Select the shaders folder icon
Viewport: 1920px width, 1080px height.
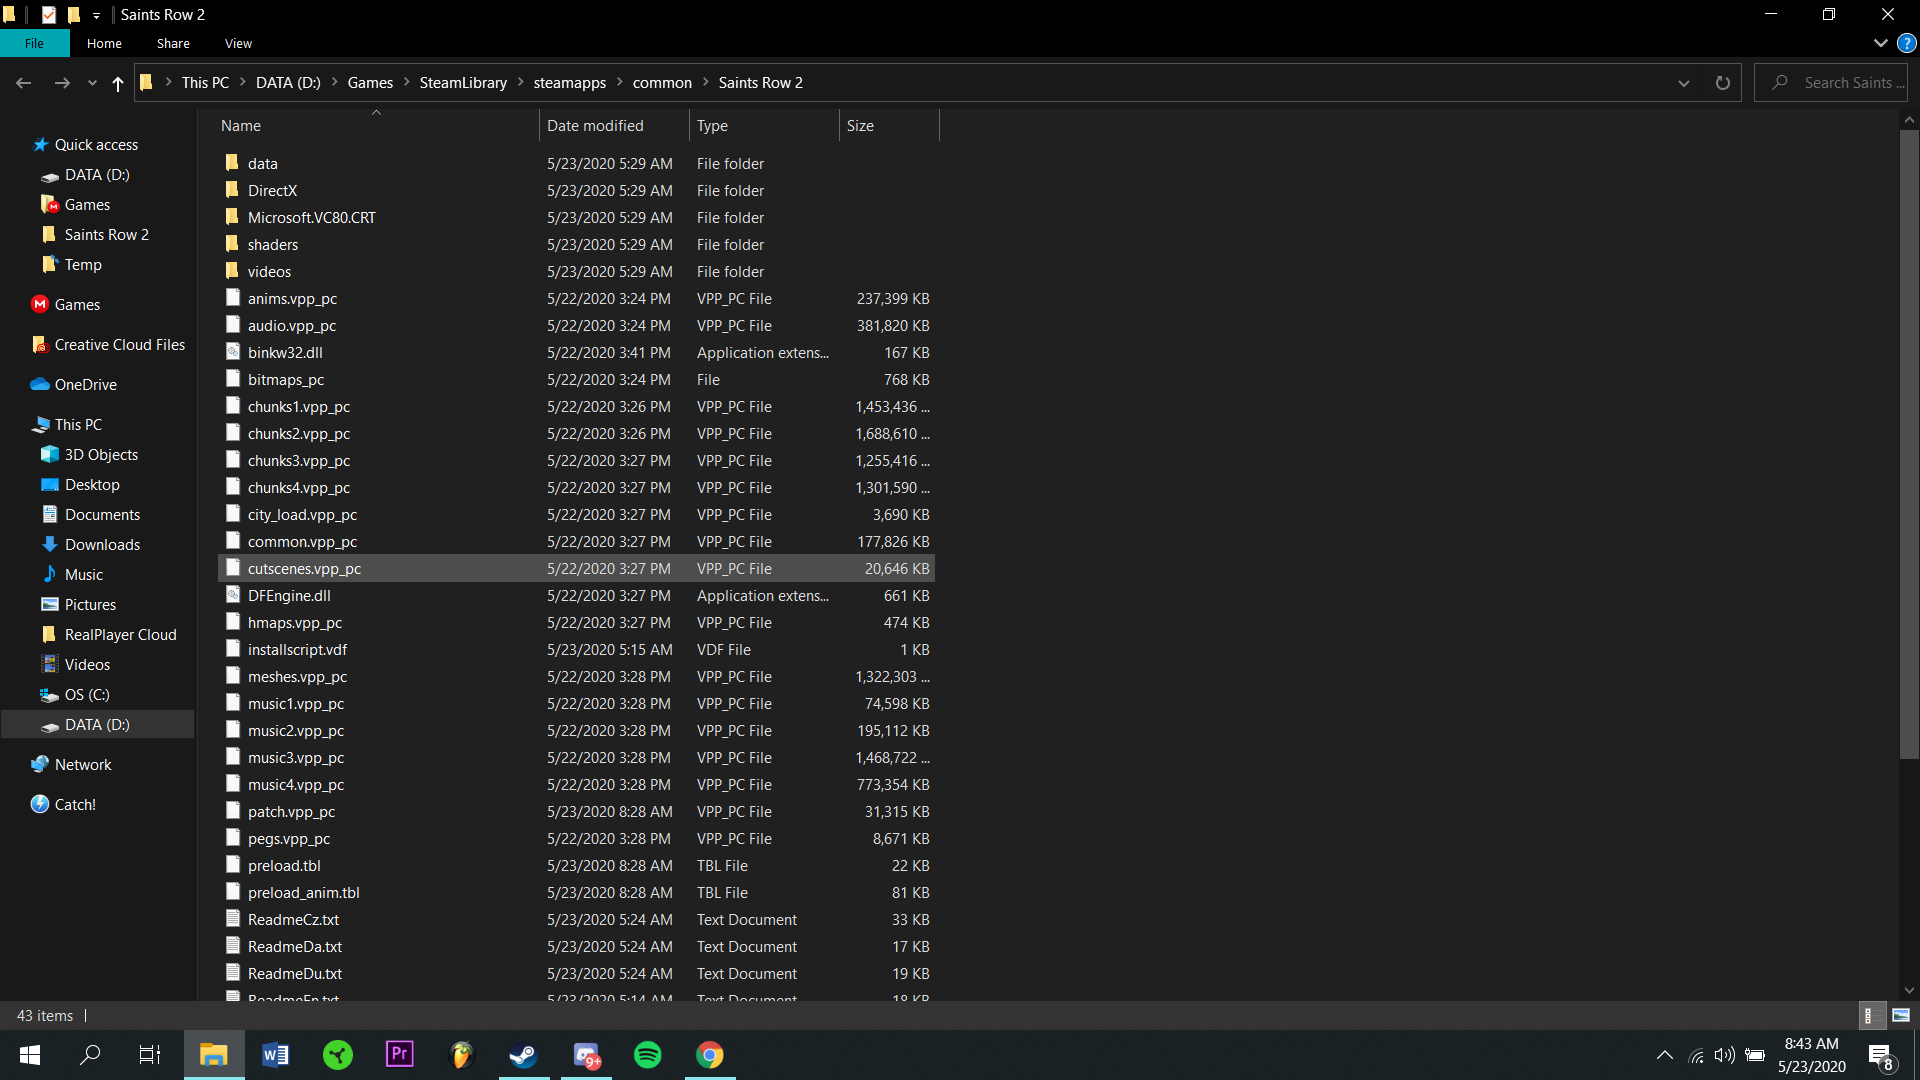pyautogui.click(x=232, y=243)
